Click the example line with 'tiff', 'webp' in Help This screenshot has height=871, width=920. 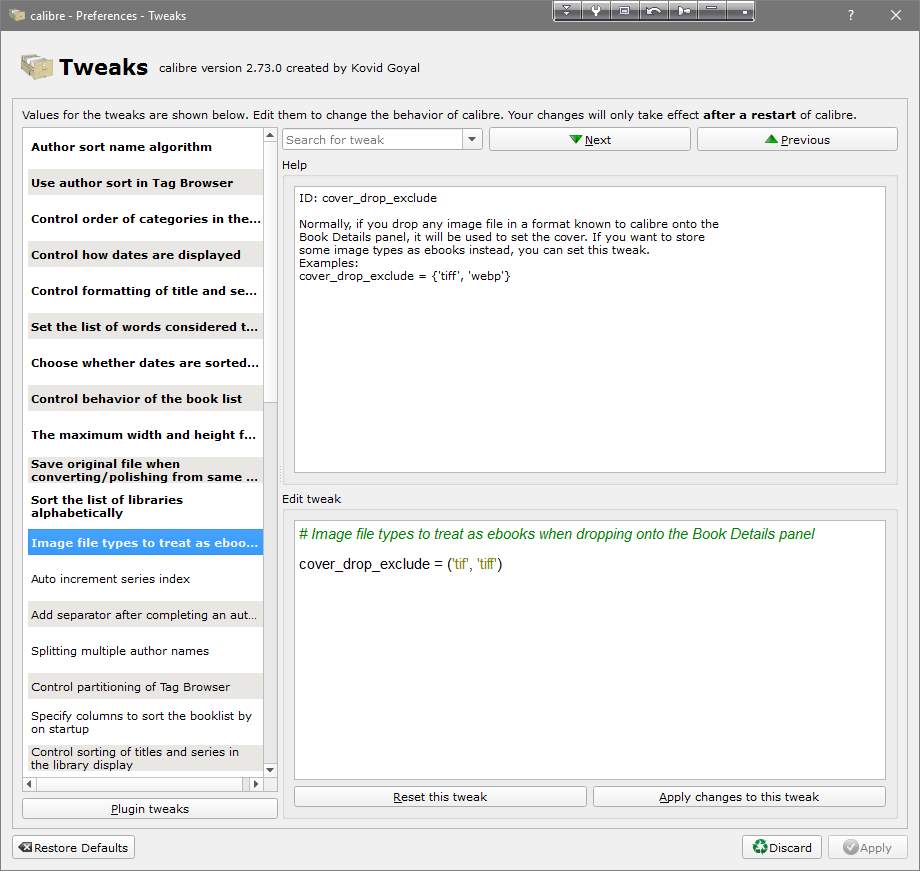(405, 276)
